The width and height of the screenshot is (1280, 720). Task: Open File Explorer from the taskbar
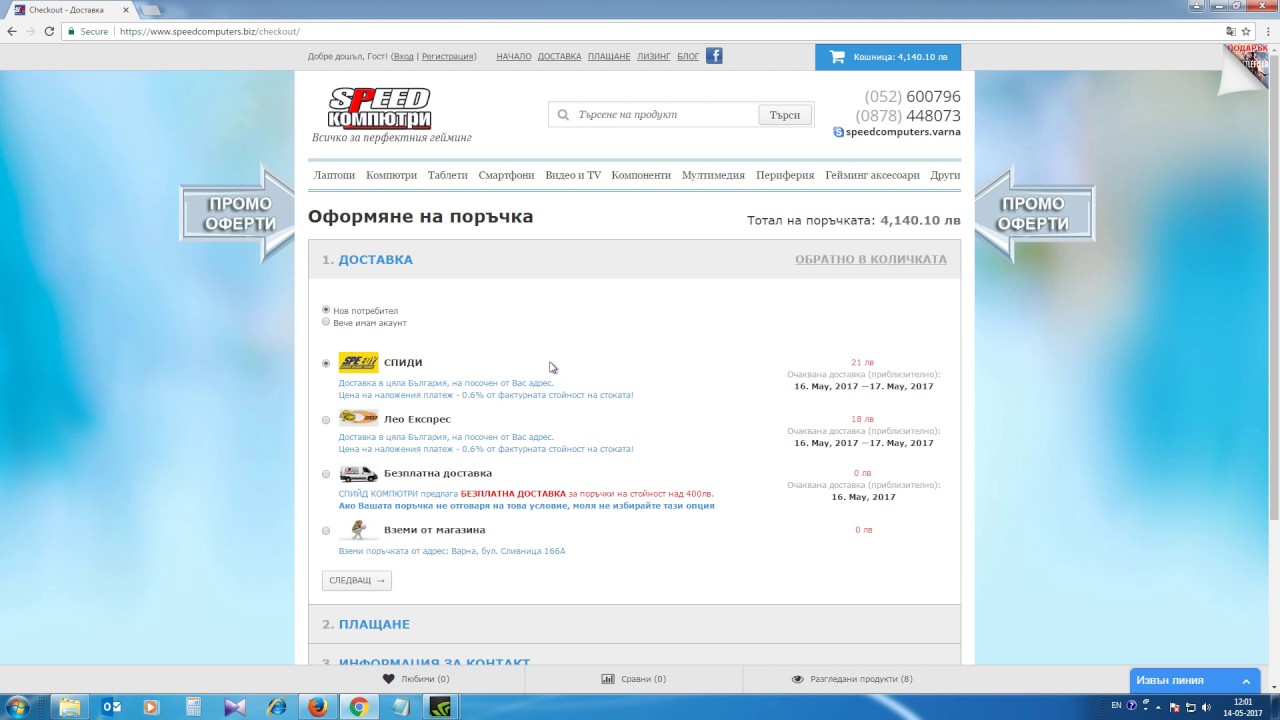[x=69, y=707]
